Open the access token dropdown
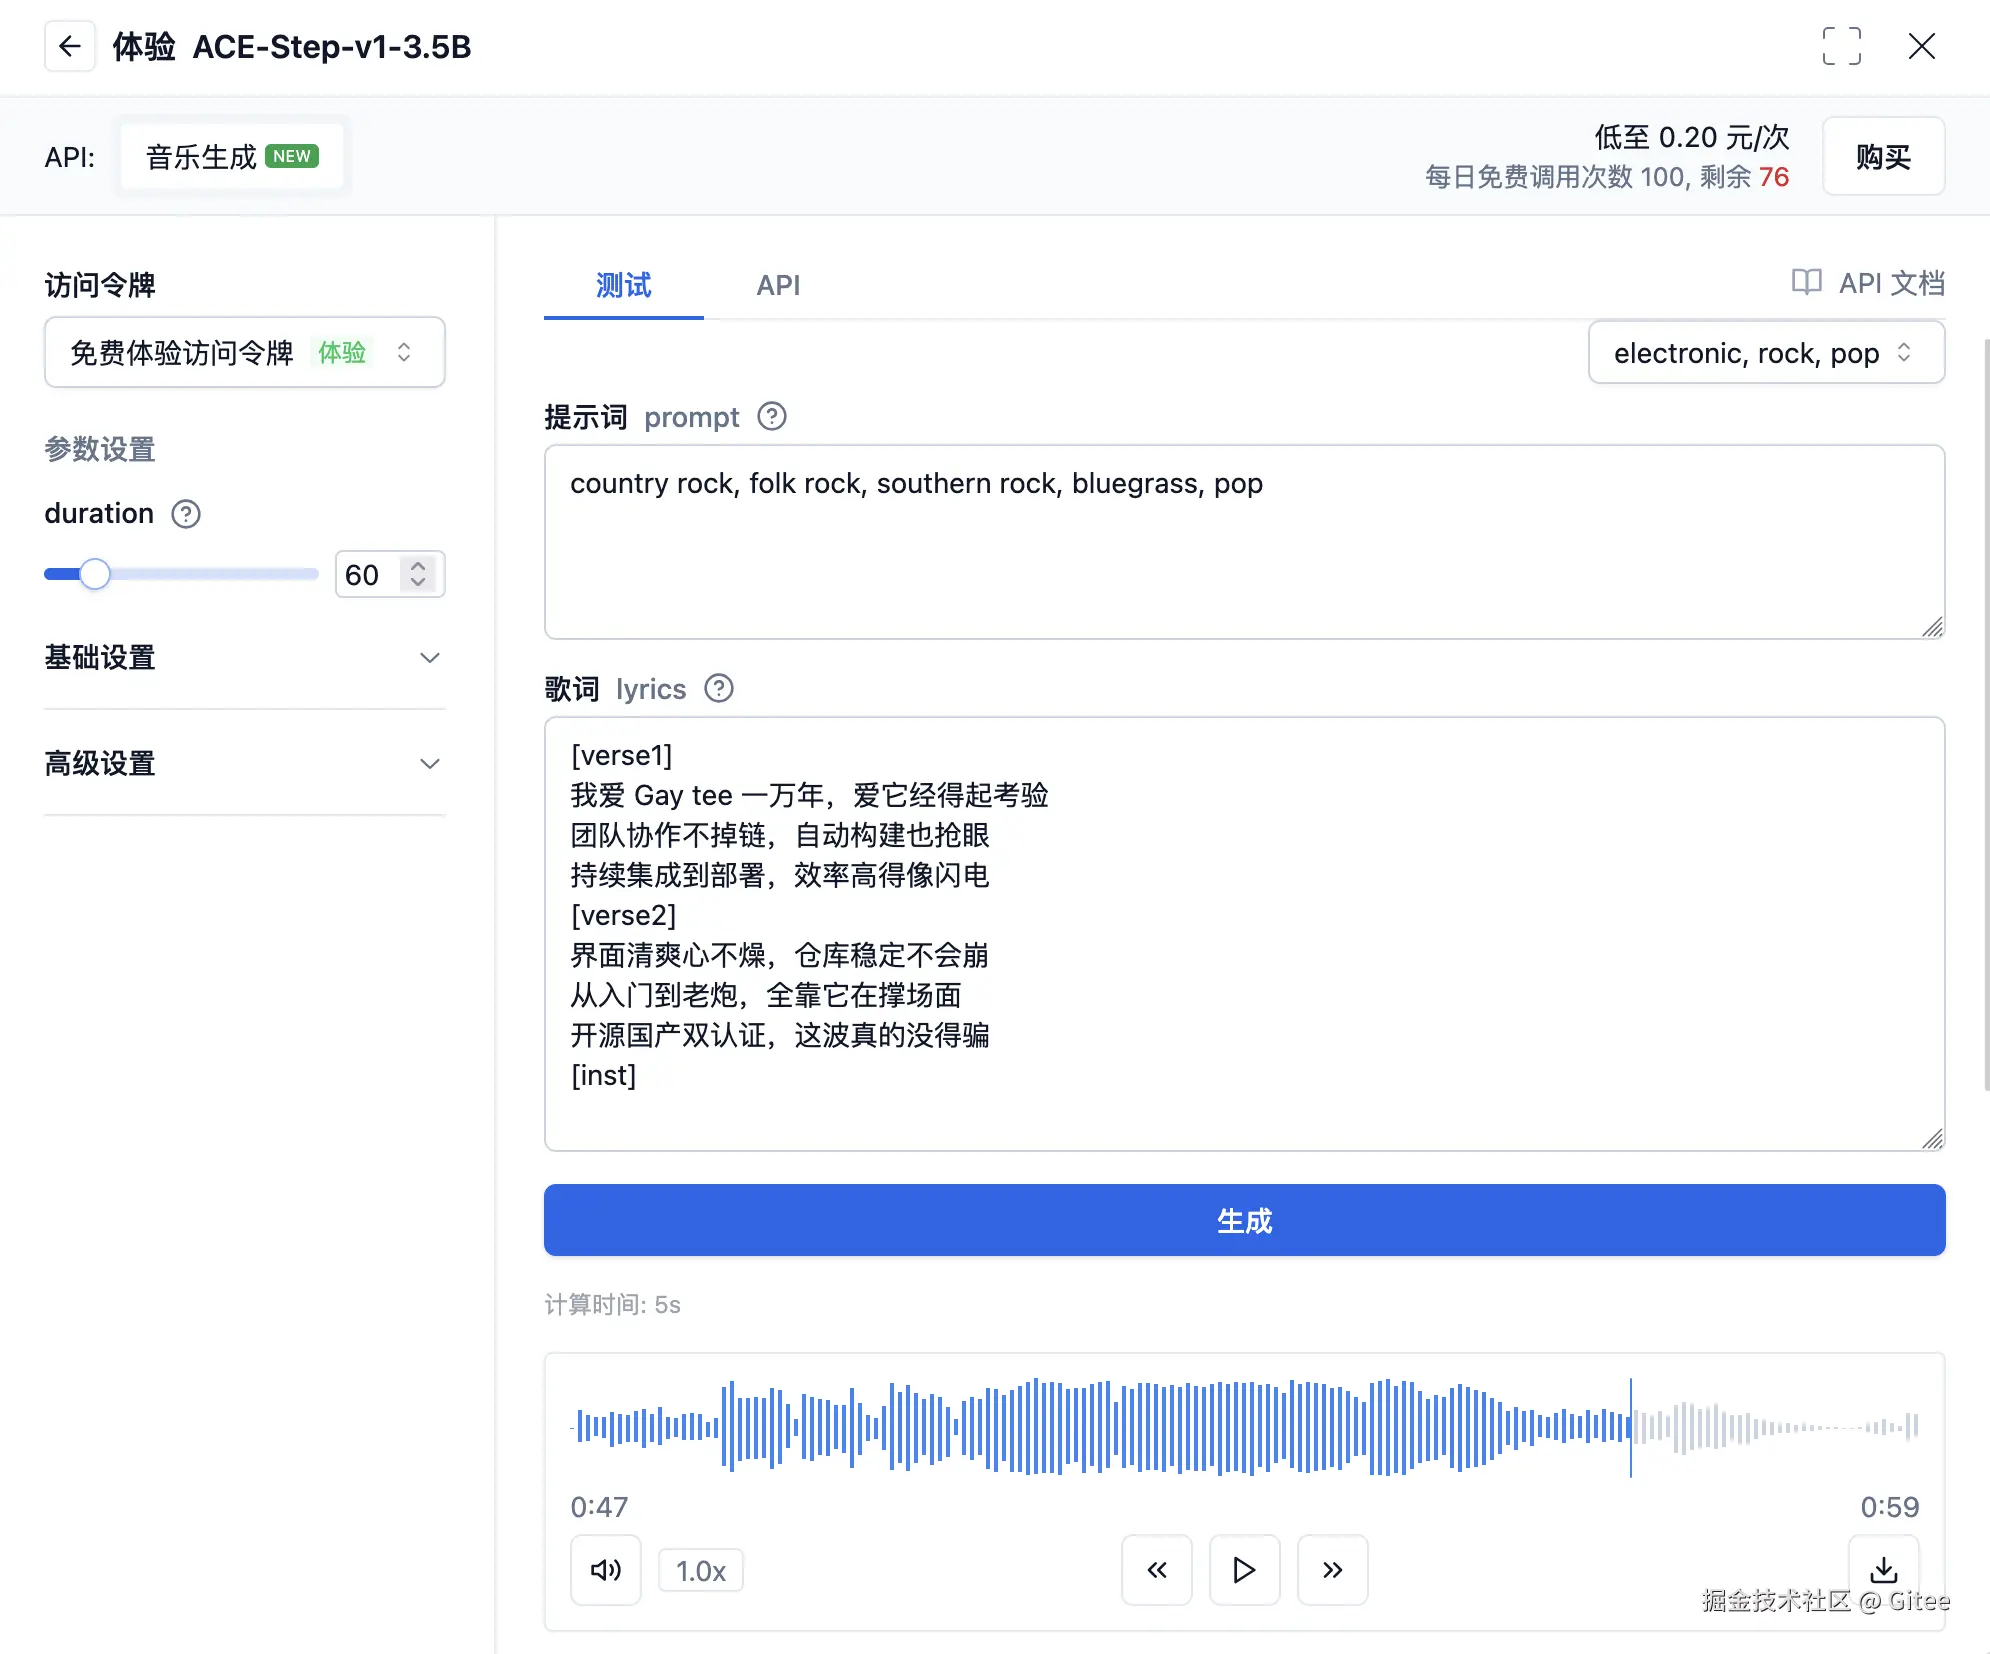This screenshot has height=1654, width=1990. click(x=245, y=352)
